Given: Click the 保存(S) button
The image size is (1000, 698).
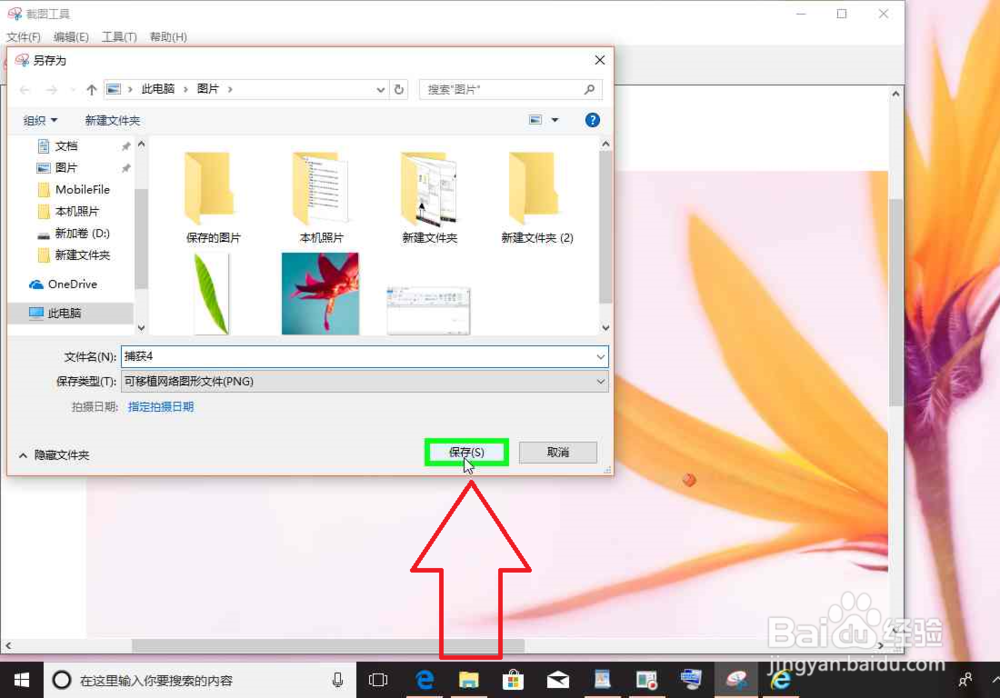Looking at the screenshot, I should coord(466,451).
